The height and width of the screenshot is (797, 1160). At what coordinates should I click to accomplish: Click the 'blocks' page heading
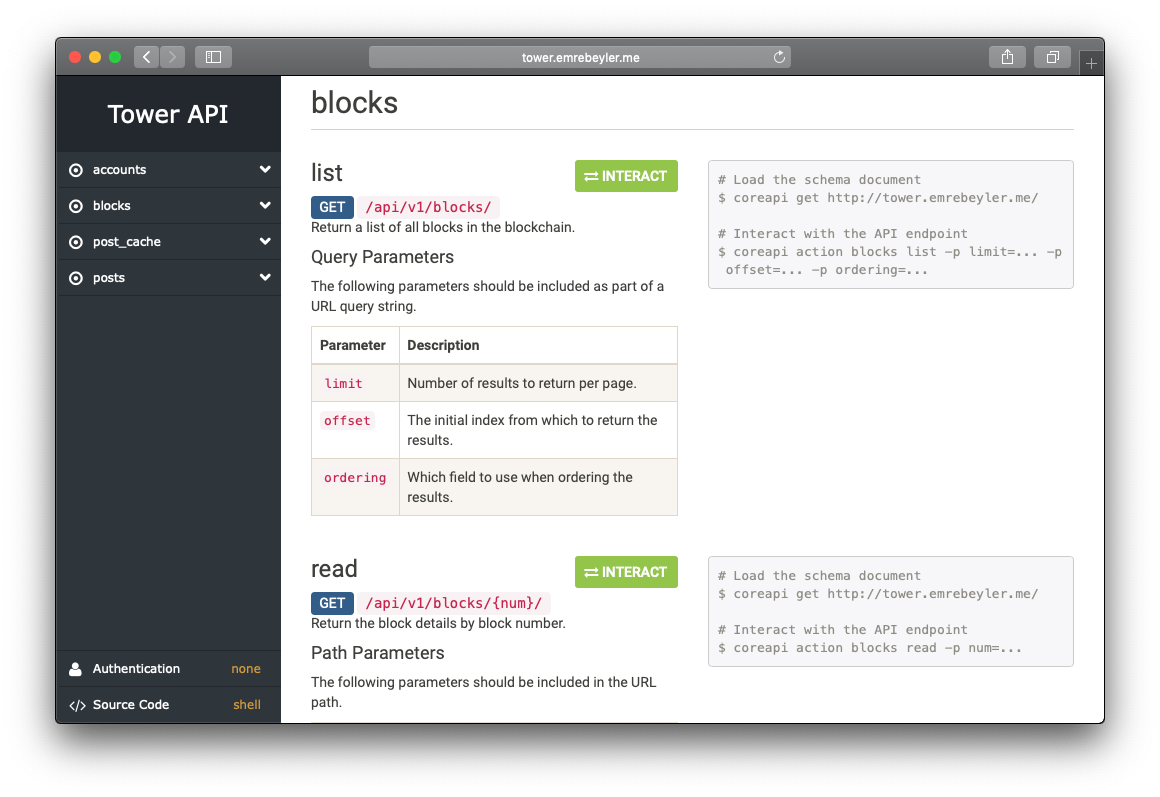coord(354,103)
